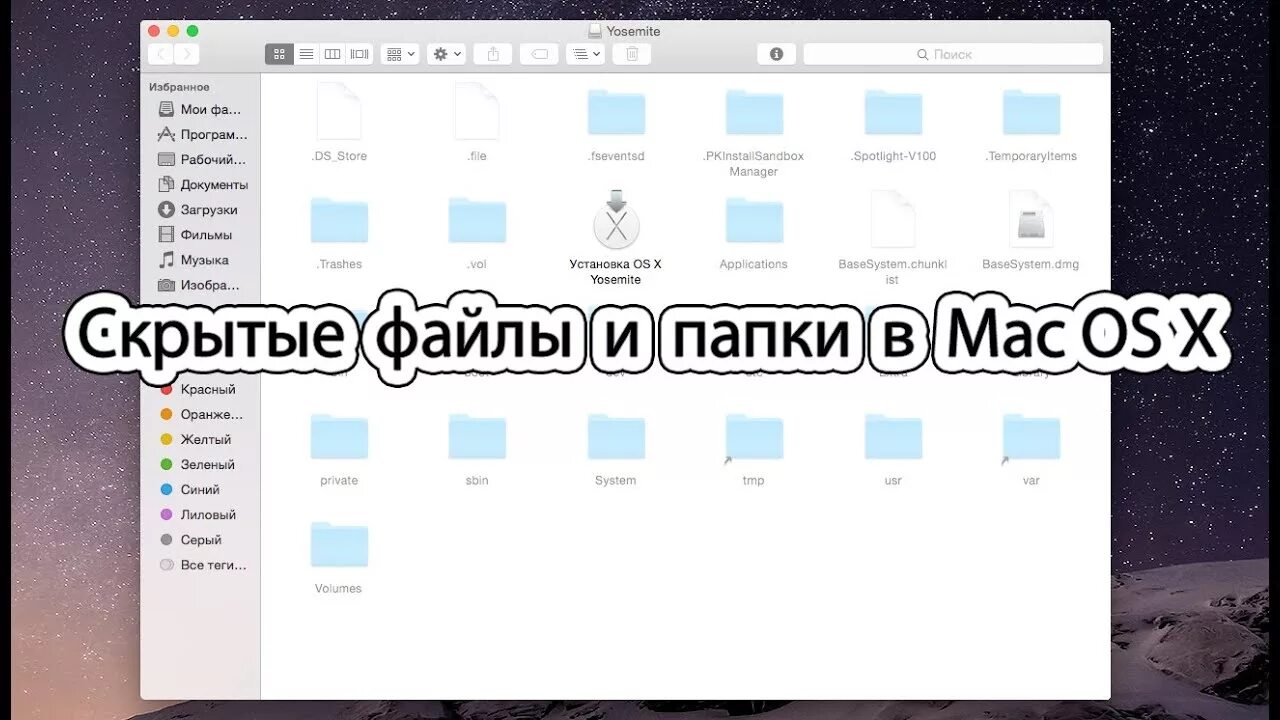Go back with the toolbar back arrow
The image size is (1280, 720).
click(x=160, y=54)
